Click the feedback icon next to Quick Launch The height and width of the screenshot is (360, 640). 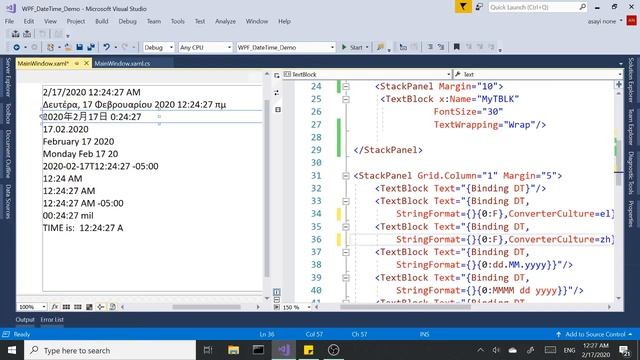pyautogui.click(x=479, y=7)
